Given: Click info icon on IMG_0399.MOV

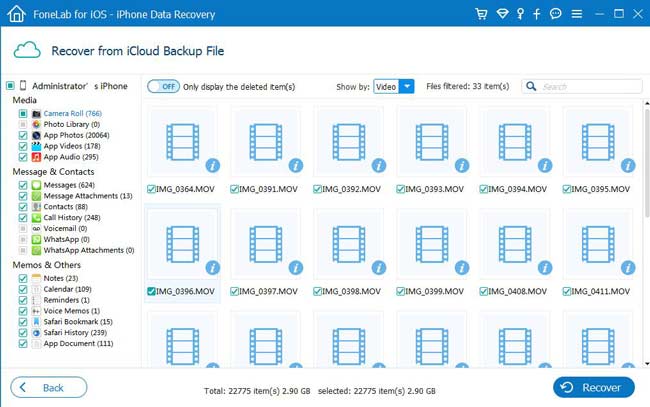Looking at the screenshot, I should tap(462, 268).
